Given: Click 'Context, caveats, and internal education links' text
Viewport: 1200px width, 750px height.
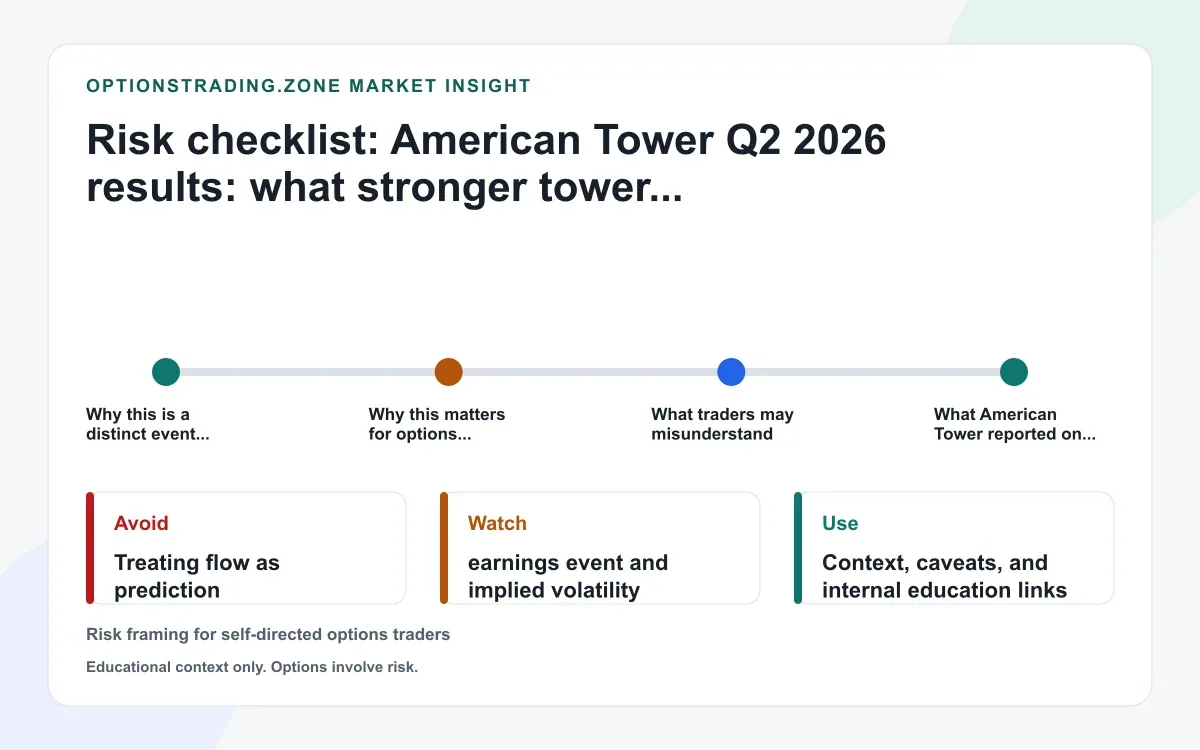Looking at the screenshot, I should (944, 576).
